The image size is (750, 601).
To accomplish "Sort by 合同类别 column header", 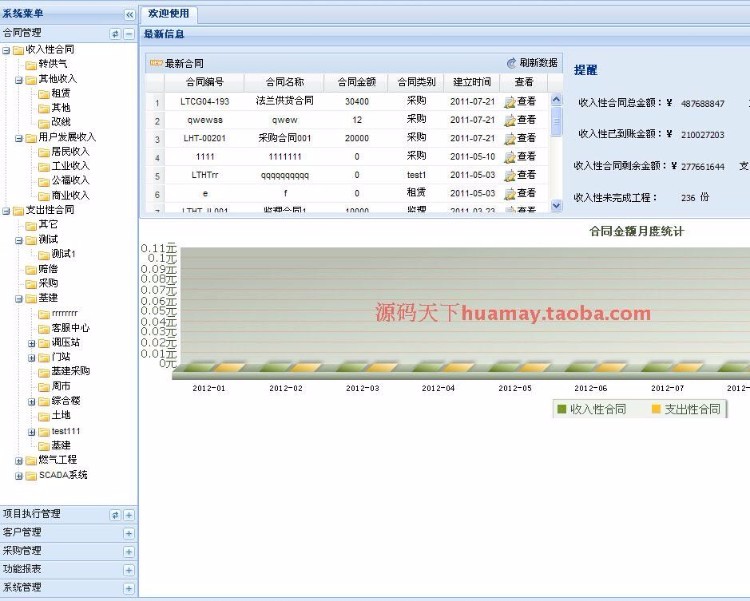I will pyautogui.click(x=416, y=82).
